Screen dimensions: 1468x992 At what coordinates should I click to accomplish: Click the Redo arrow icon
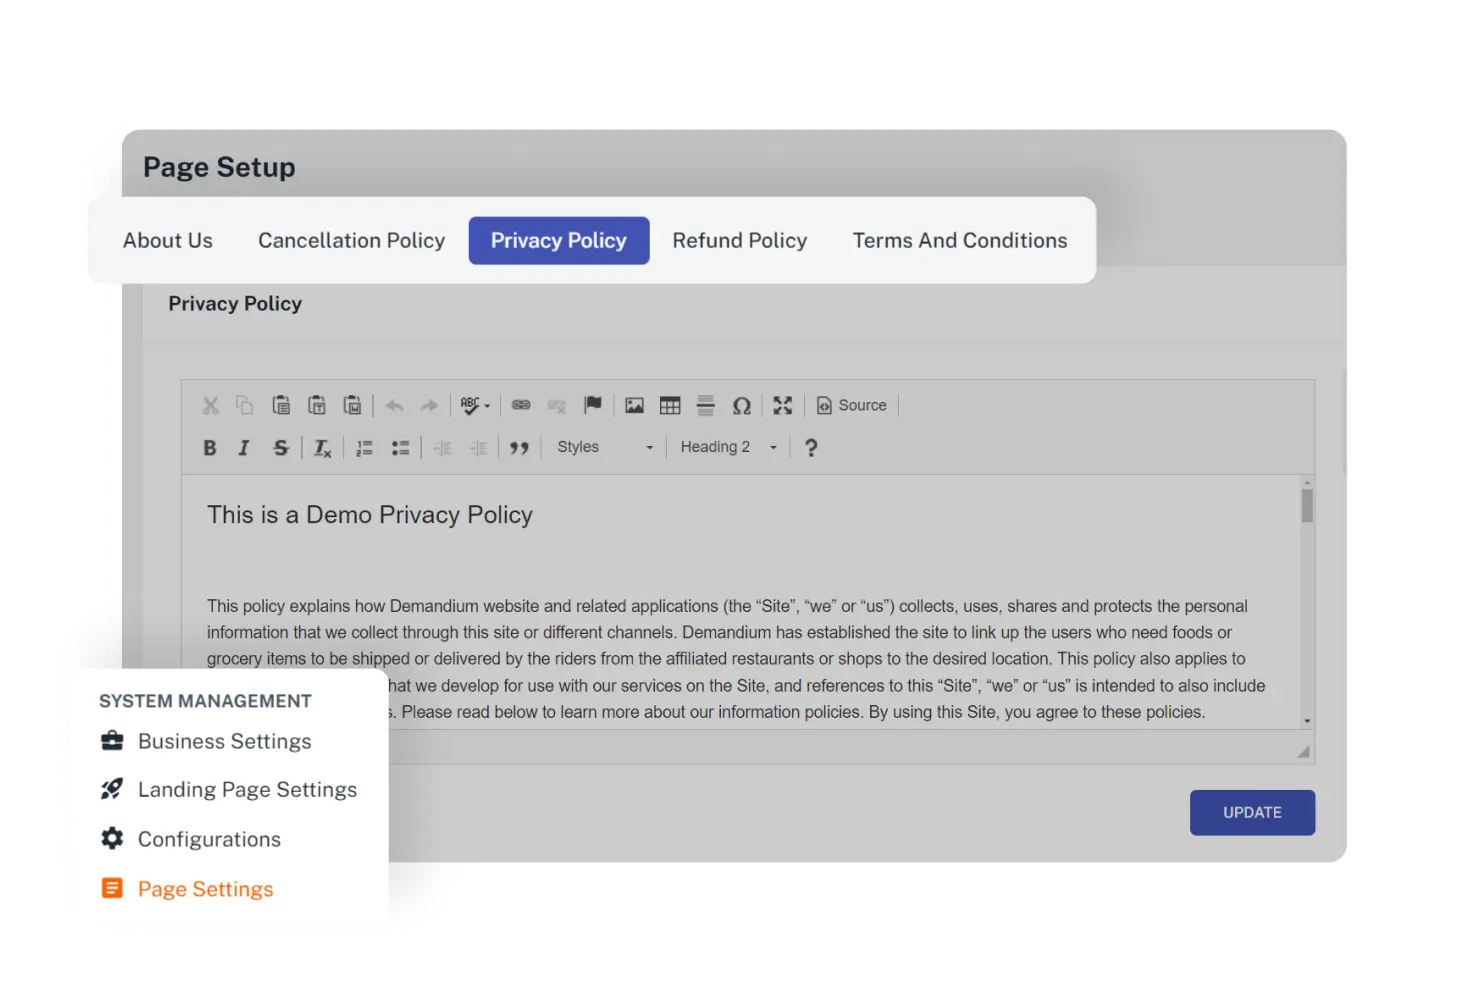[x=429, y=405]
